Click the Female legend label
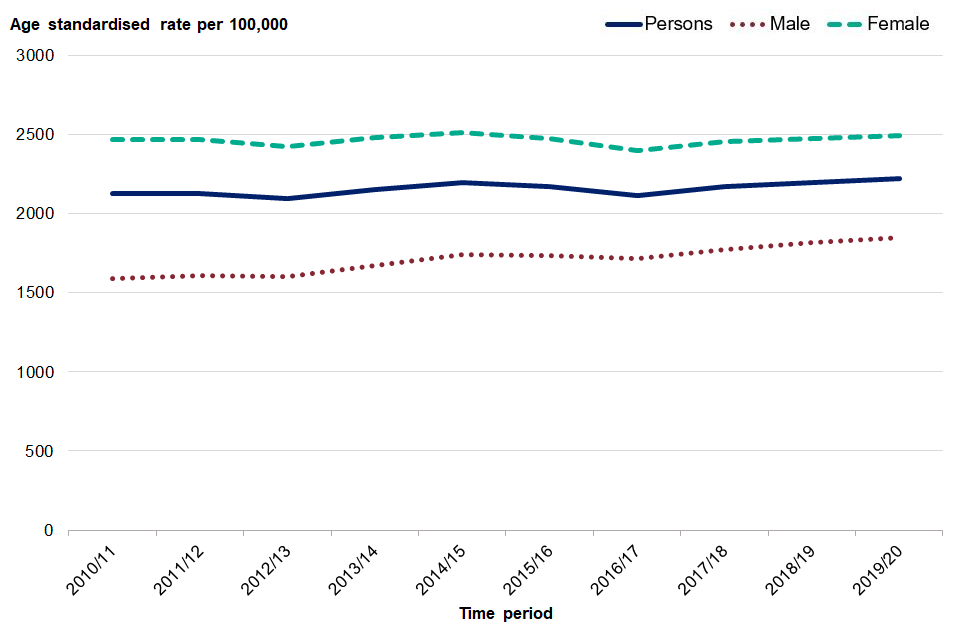This screenshot has height=640, width=960. coord(897,24)
